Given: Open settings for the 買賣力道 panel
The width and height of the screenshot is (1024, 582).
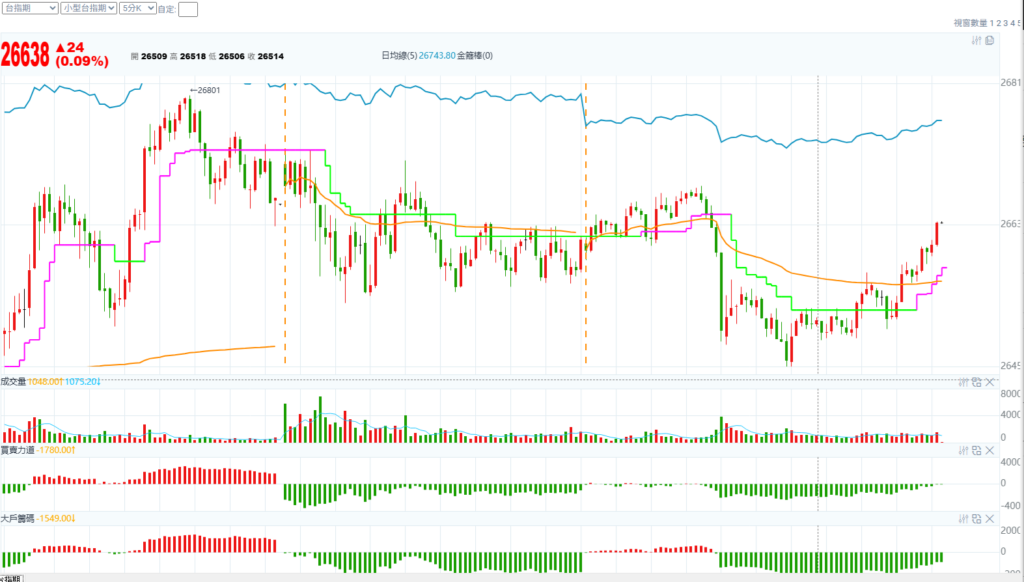Looking at the screenshot, I should [963, 451].
